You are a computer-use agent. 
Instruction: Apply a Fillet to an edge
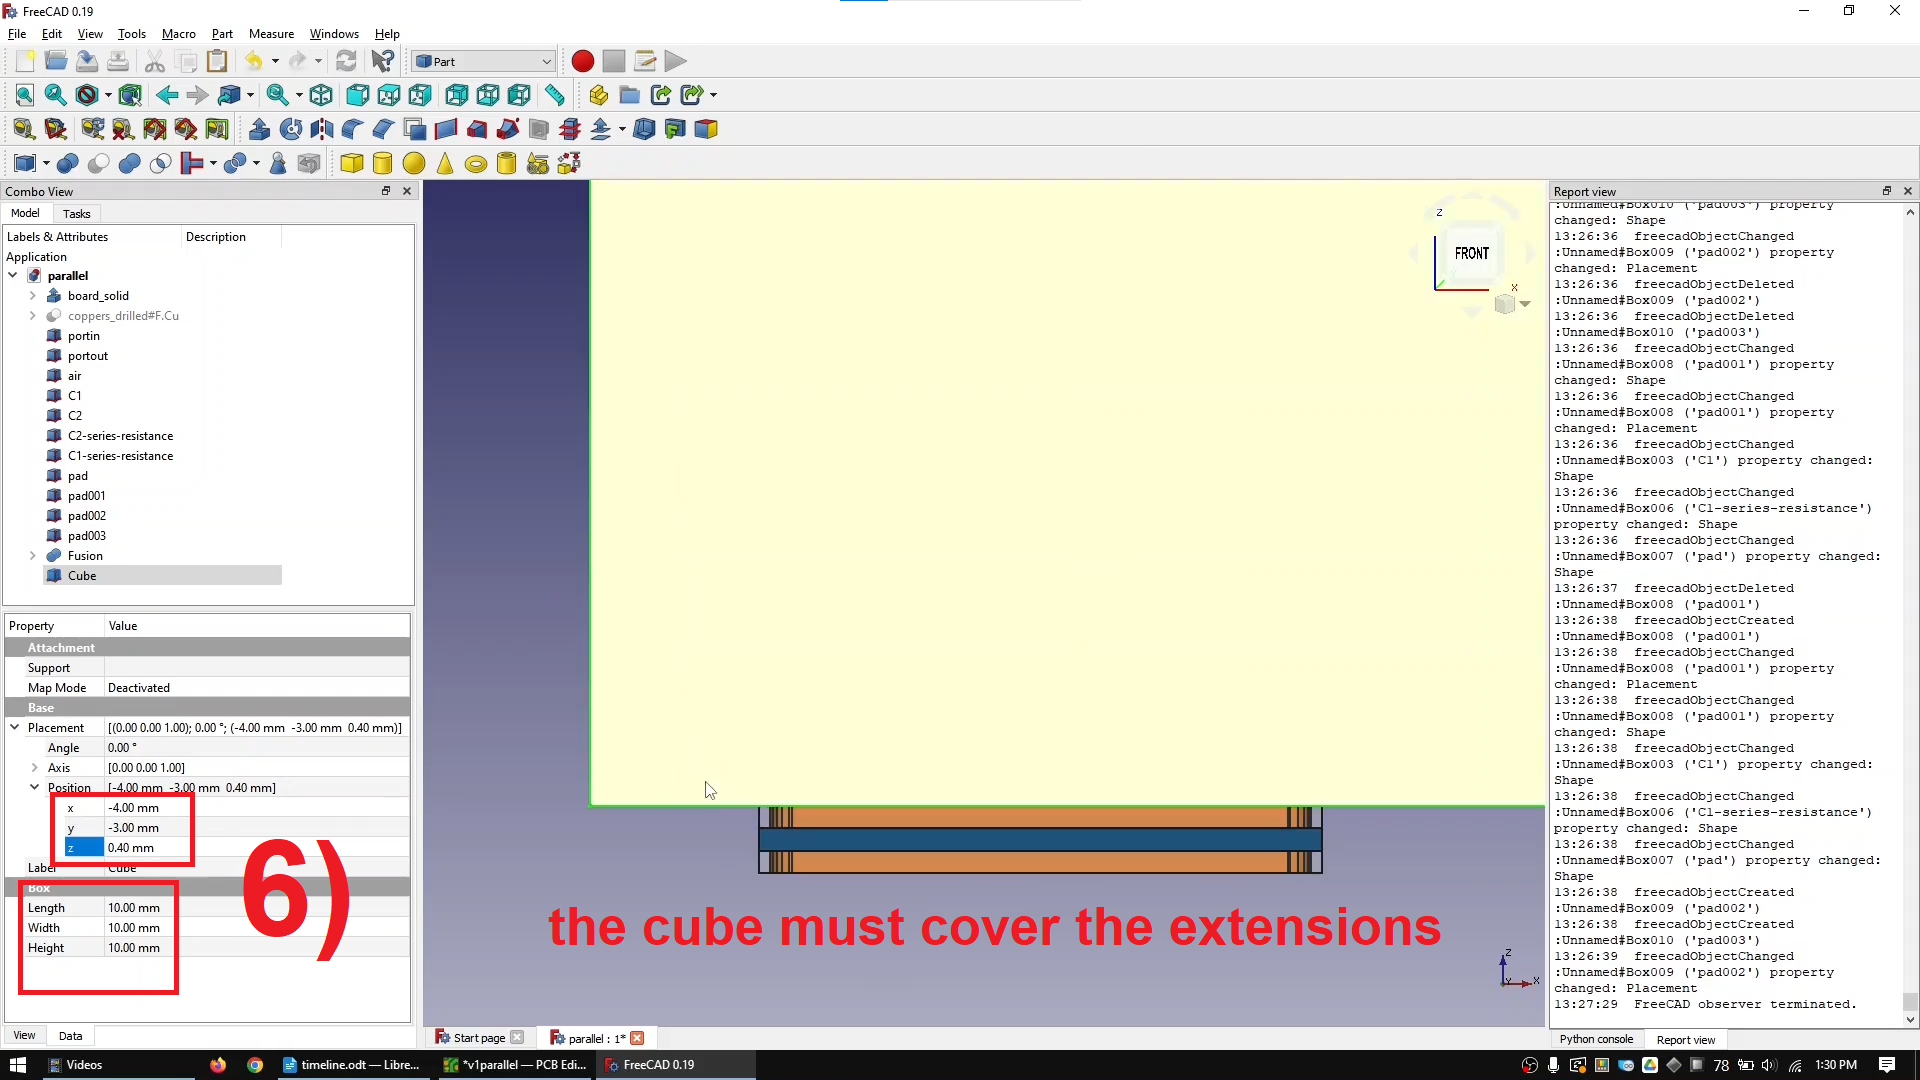352,128
